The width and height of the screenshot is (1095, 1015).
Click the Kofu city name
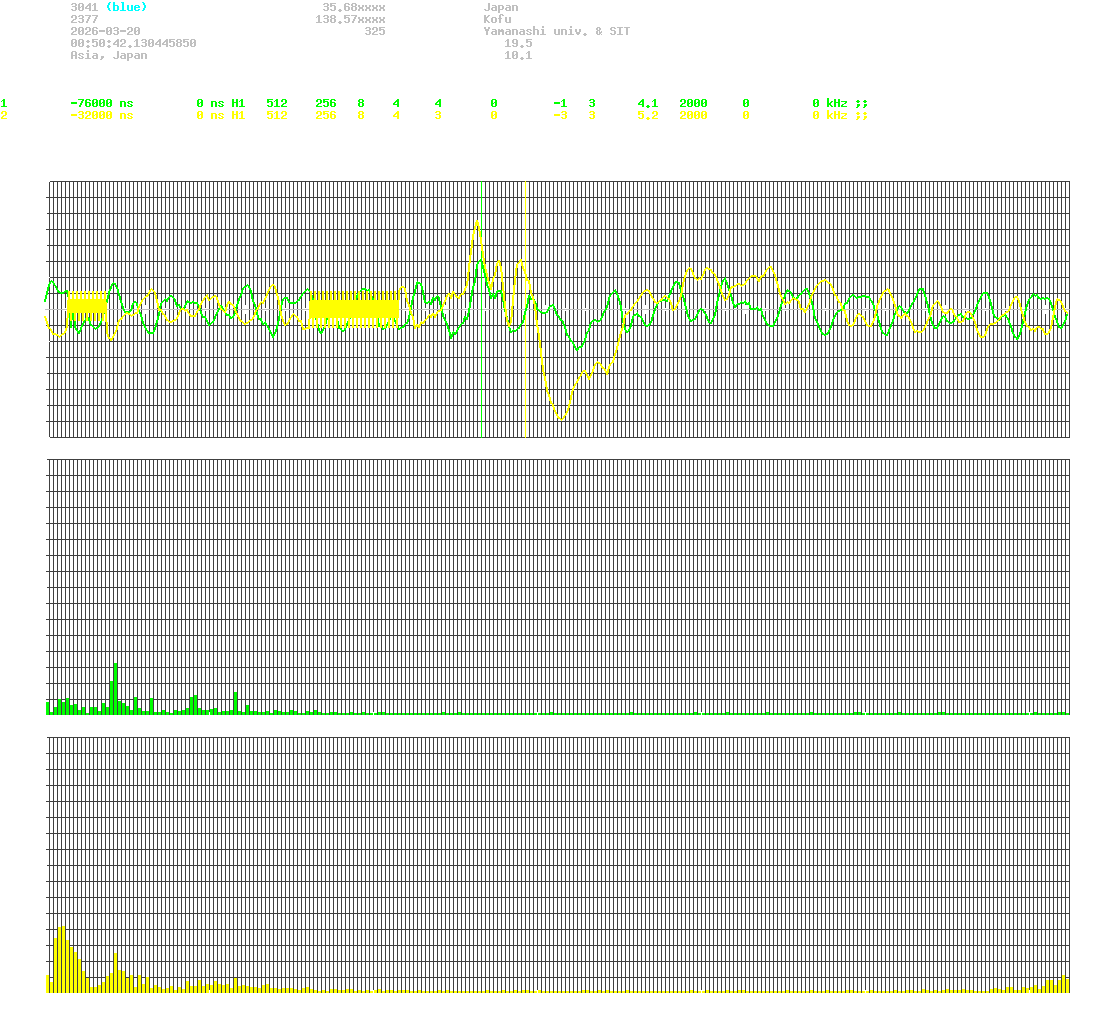[497, 19]
